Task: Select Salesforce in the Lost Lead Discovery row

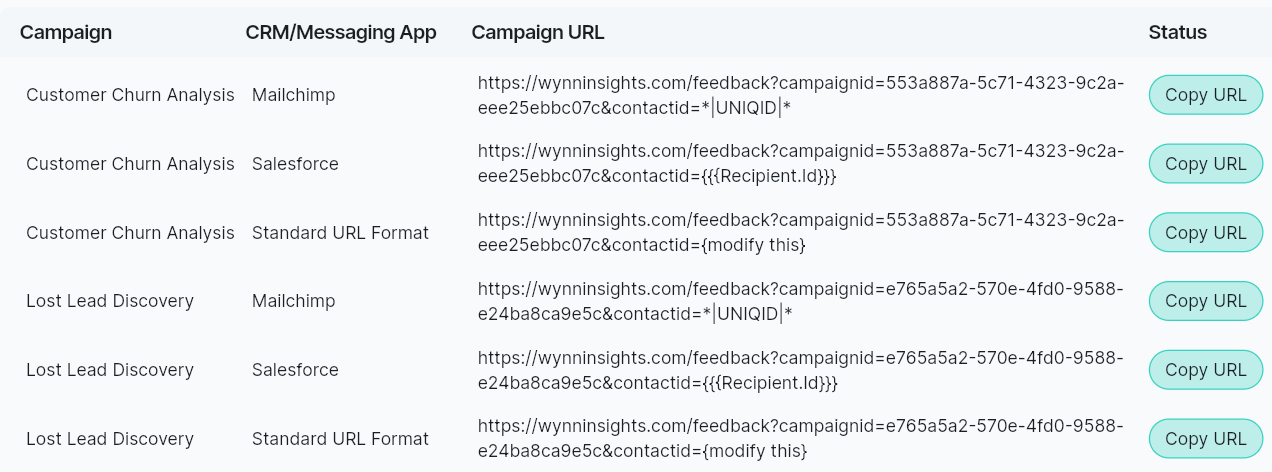Action: (x=295, y=370)
